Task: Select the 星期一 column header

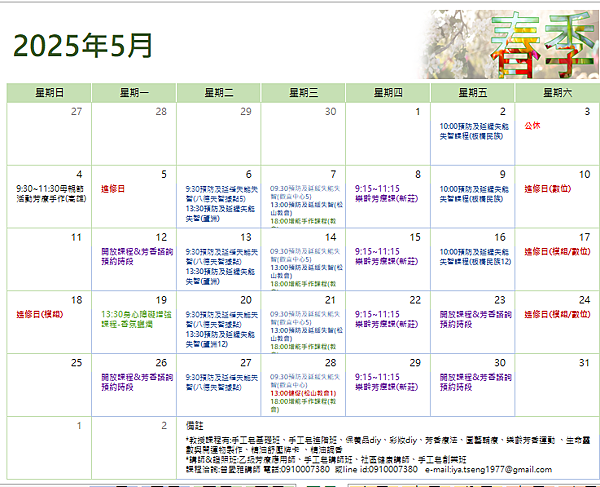Action: (x=134, y=93)
